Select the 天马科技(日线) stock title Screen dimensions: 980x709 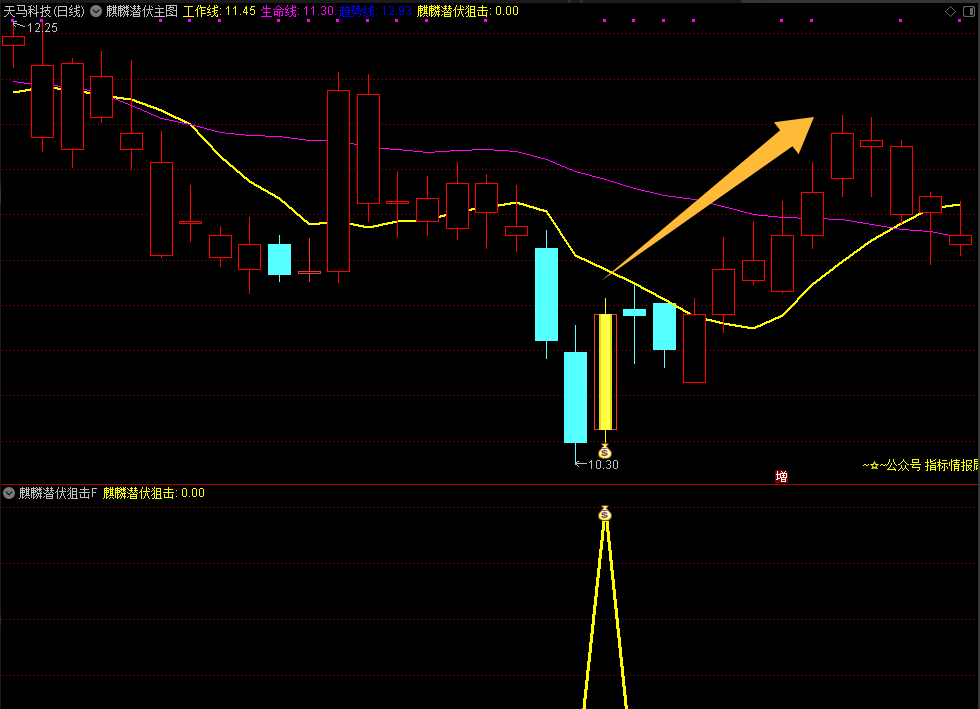coord(44,11)
